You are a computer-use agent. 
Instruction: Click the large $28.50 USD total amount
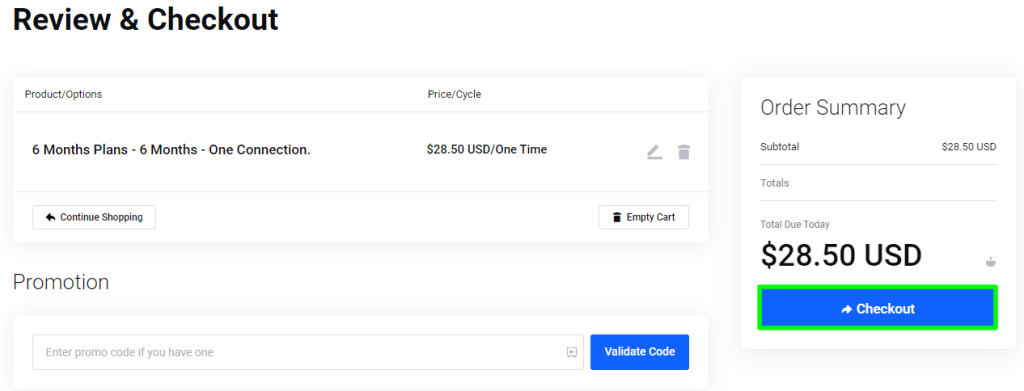[841, 255]
